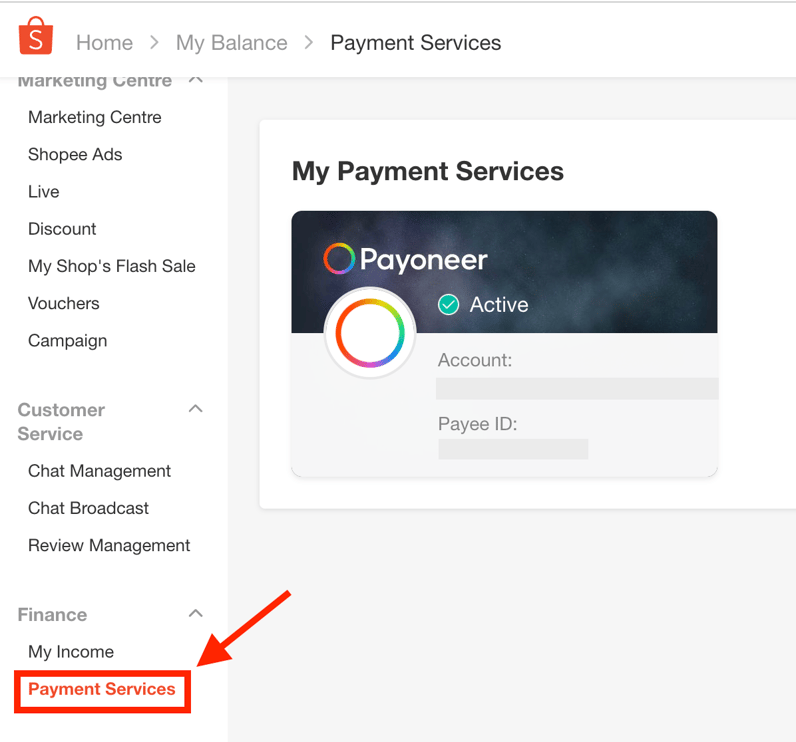The width and height of the screenshot is (796, 742).
Task: Go to Vouchers page
Action: 64,303
